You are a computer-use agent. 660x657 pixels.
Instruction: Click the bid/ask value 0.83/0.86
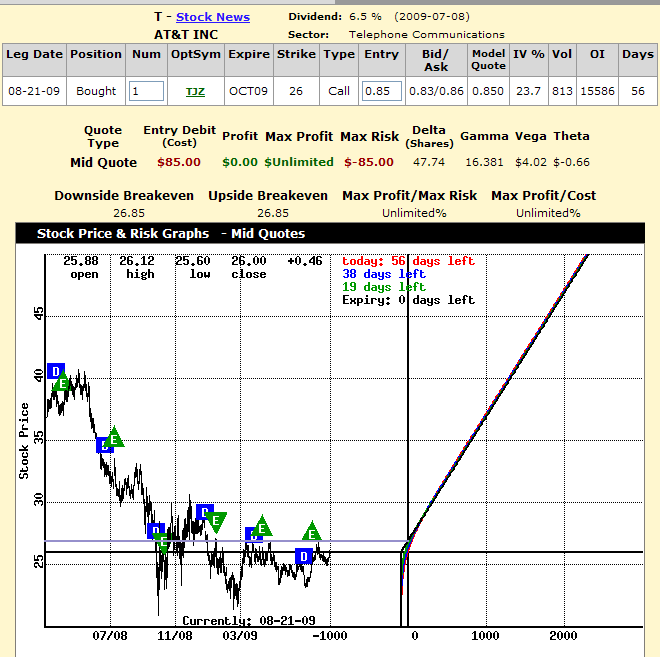(x=436, y=91)
